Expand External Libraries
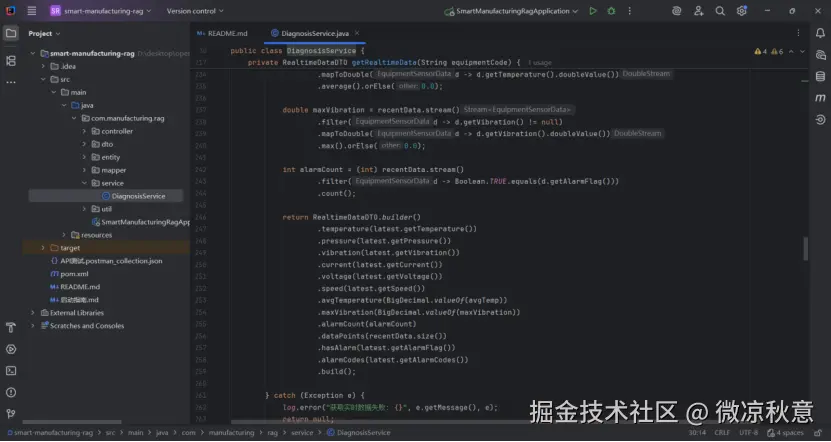Viewport: 831px width, 442px height. click(33, 313)
